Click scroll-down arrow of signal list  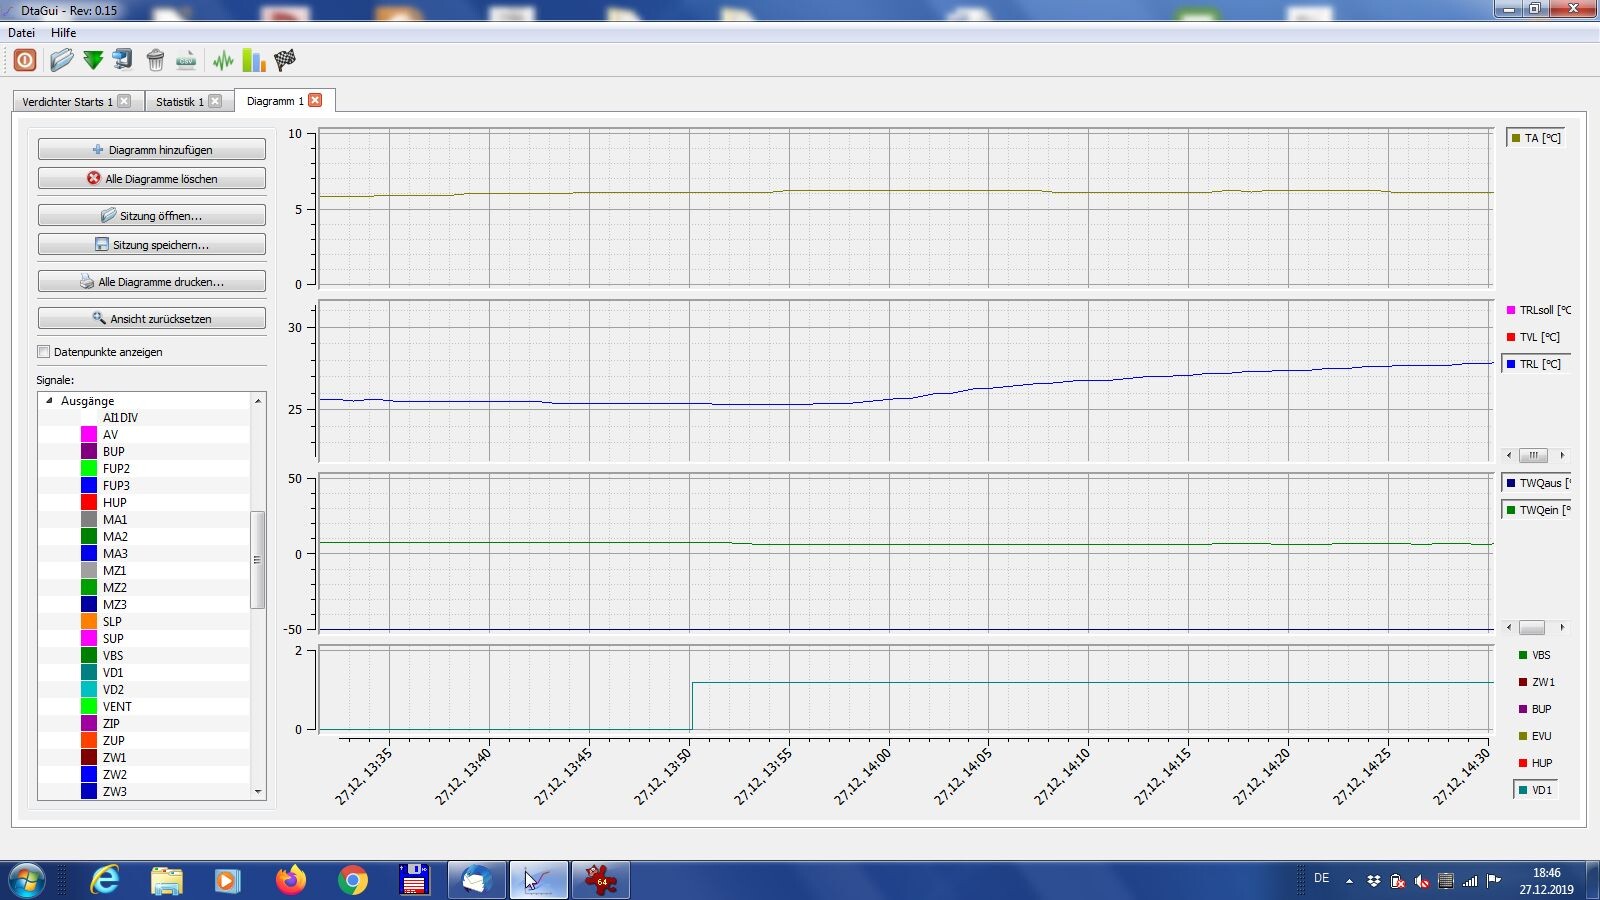258,791
